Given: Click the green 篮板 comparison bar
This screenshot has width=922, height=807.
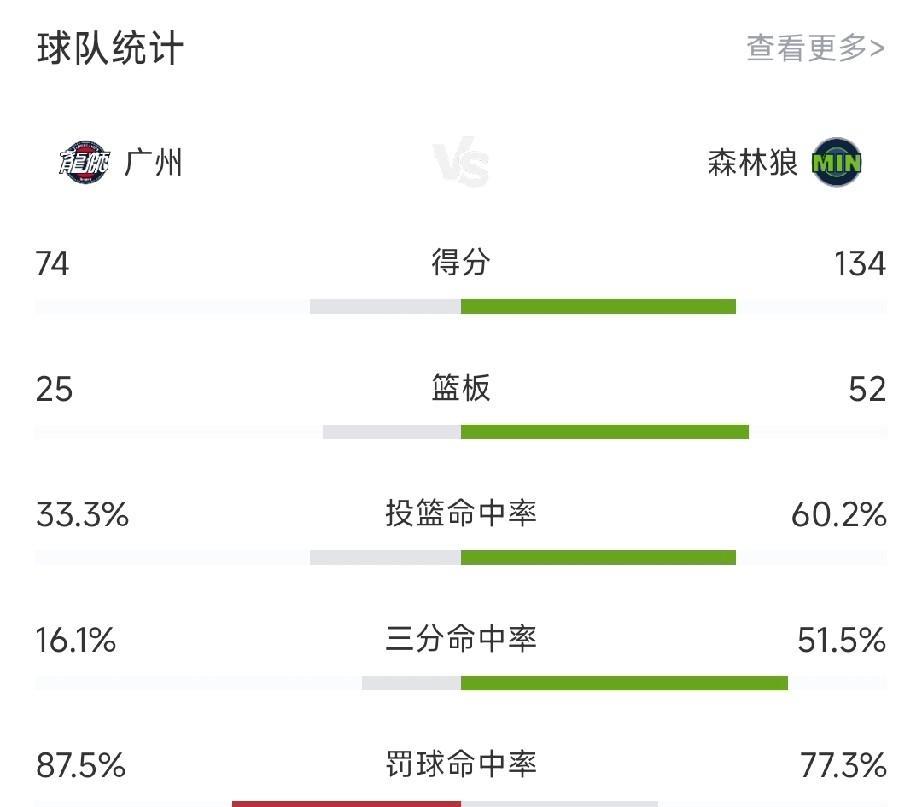Looking at the screenshot, I should [604, 432].
